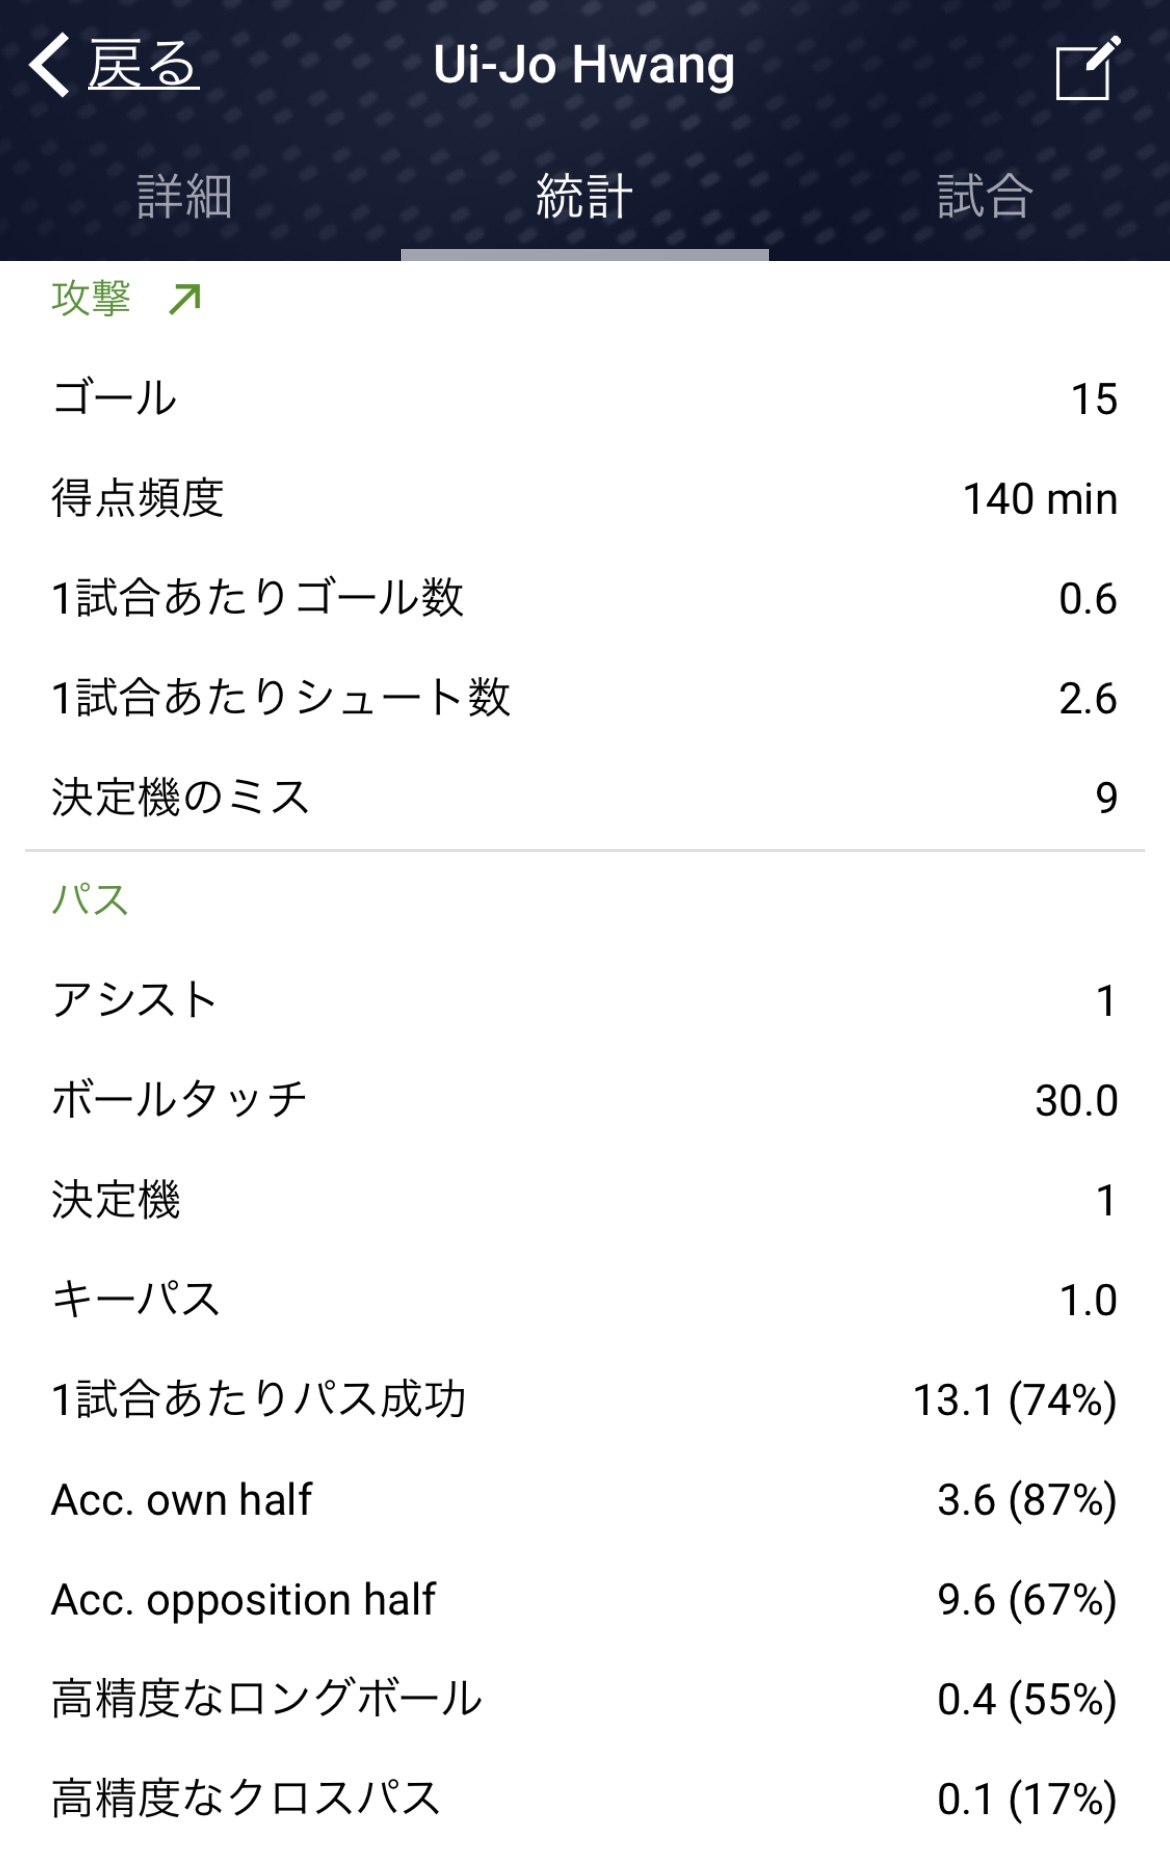Image resolution: width=1170 pixels, height=1849 pixels.
Task: Select the Acc. own half row
Action: (584, 1500)
